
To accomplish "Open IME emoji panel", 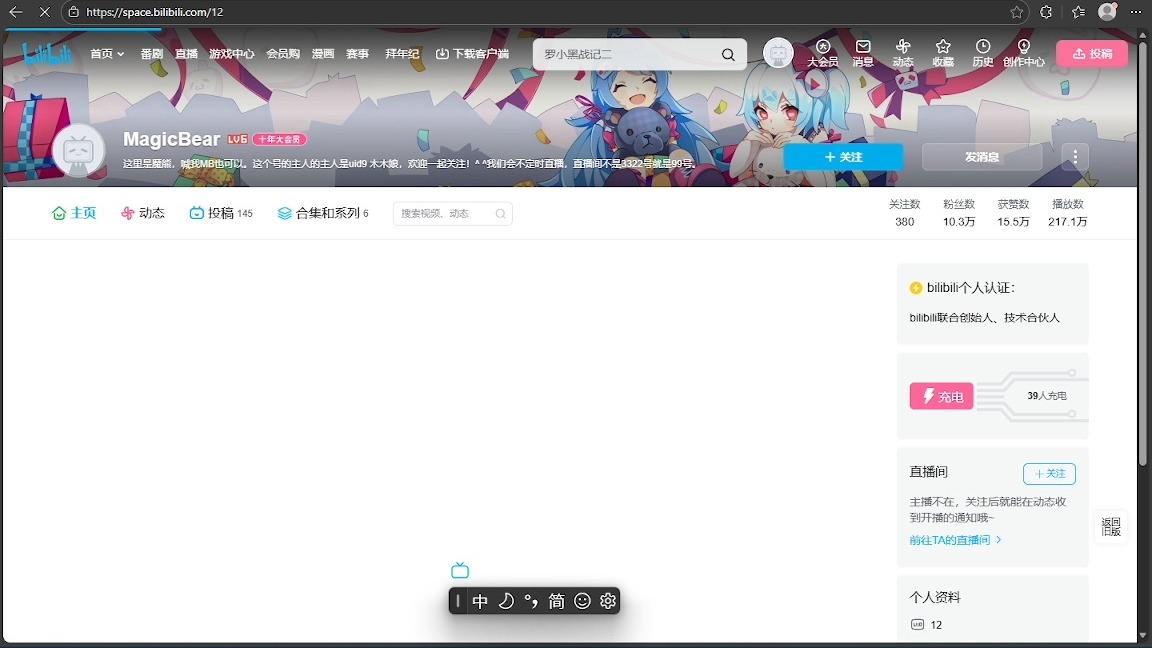I will [583, 602].
